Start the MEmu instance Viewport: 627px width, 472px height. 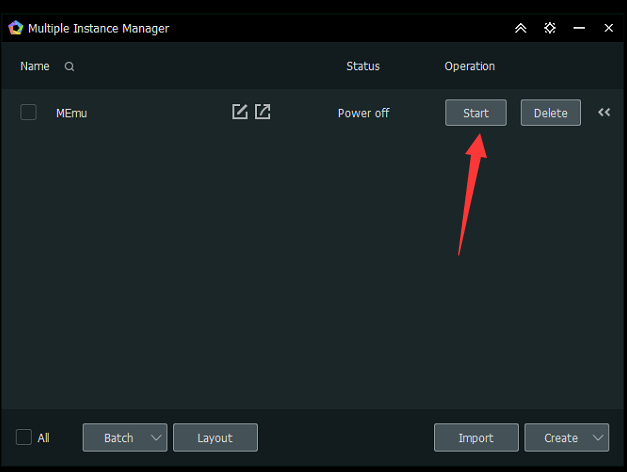tap(475, 113)
